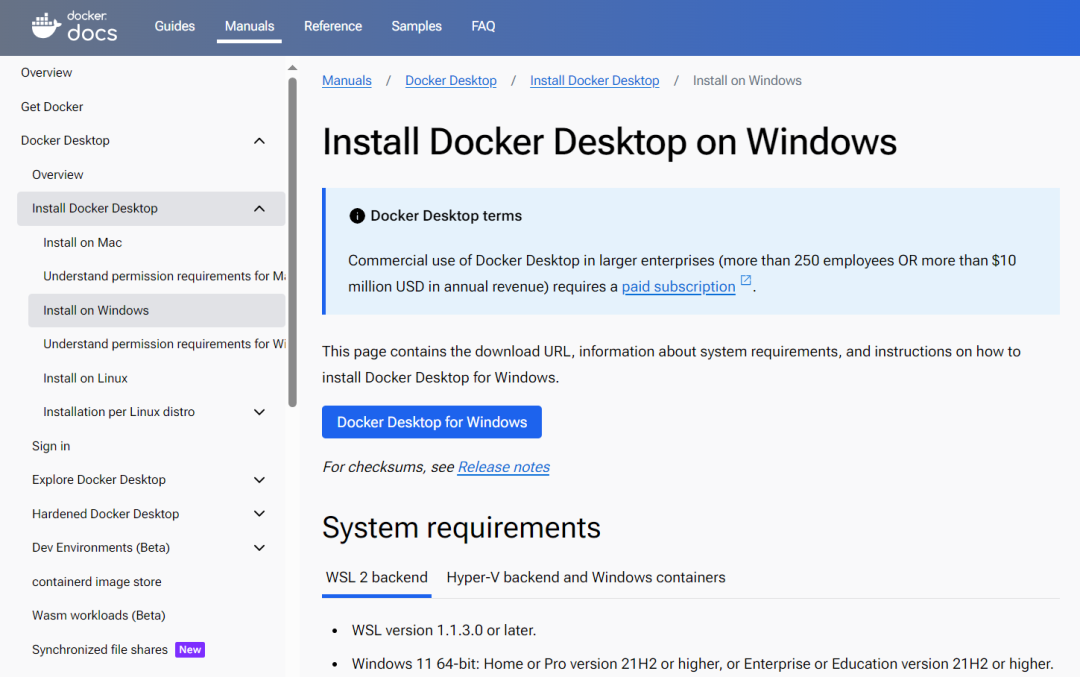Image resolution: width=1080 pixels, height=677 pixels.
Task: Click the WSL version 1.1.3.0 or later bullet
Action: [444, 630]
